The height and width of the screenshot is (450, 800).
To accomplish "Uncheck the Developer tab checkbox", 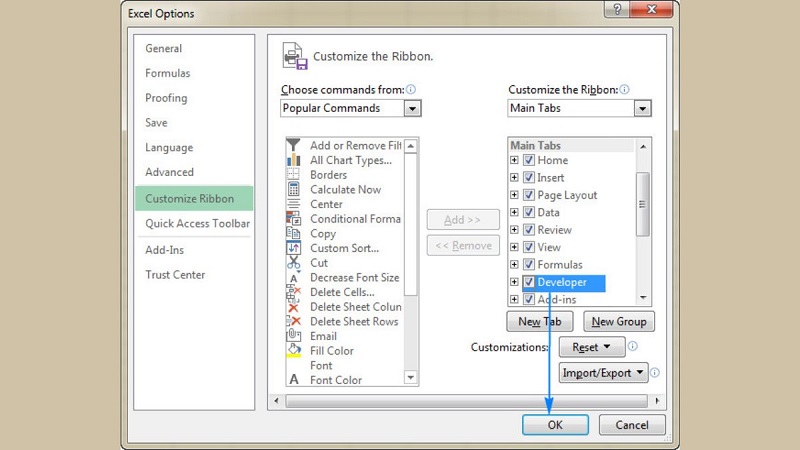I will (529, 283).
